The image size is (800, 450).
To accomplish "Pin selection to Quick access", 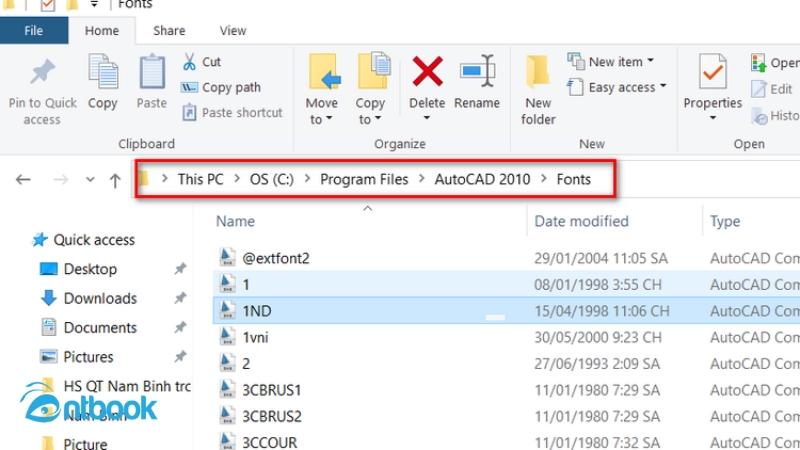I will tap(42, 91).
